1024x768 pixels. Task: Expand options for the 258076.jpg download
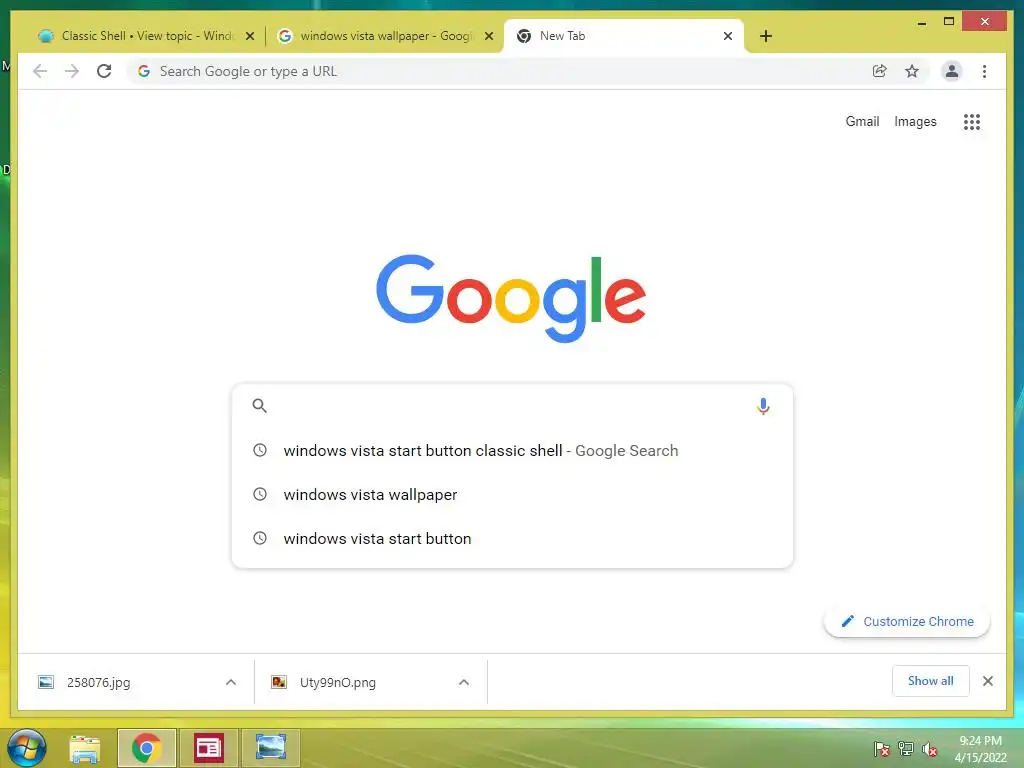pos(231,682)
